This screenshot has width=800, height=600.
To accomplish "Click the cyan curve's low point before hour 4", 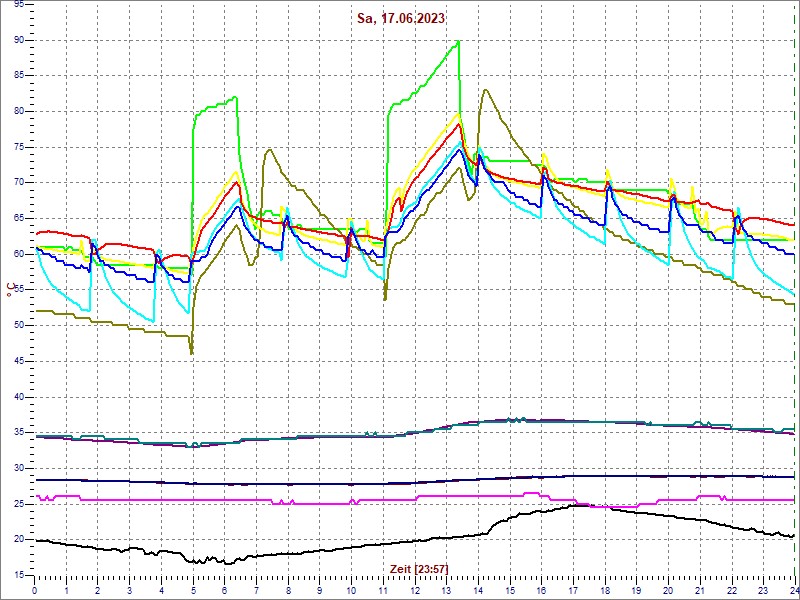I will [152, 320].
